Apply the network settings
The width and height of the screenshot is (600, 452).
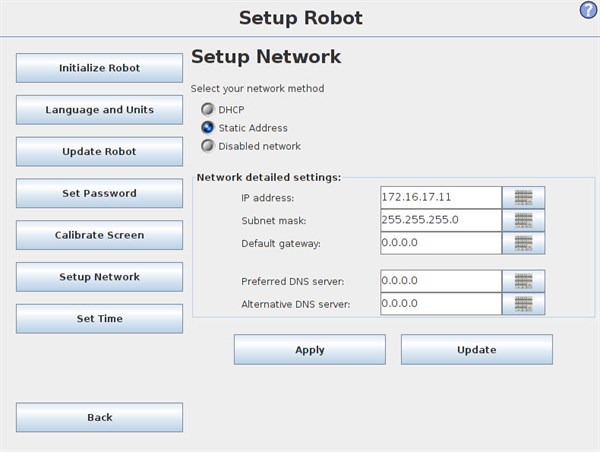coord(310,349)
